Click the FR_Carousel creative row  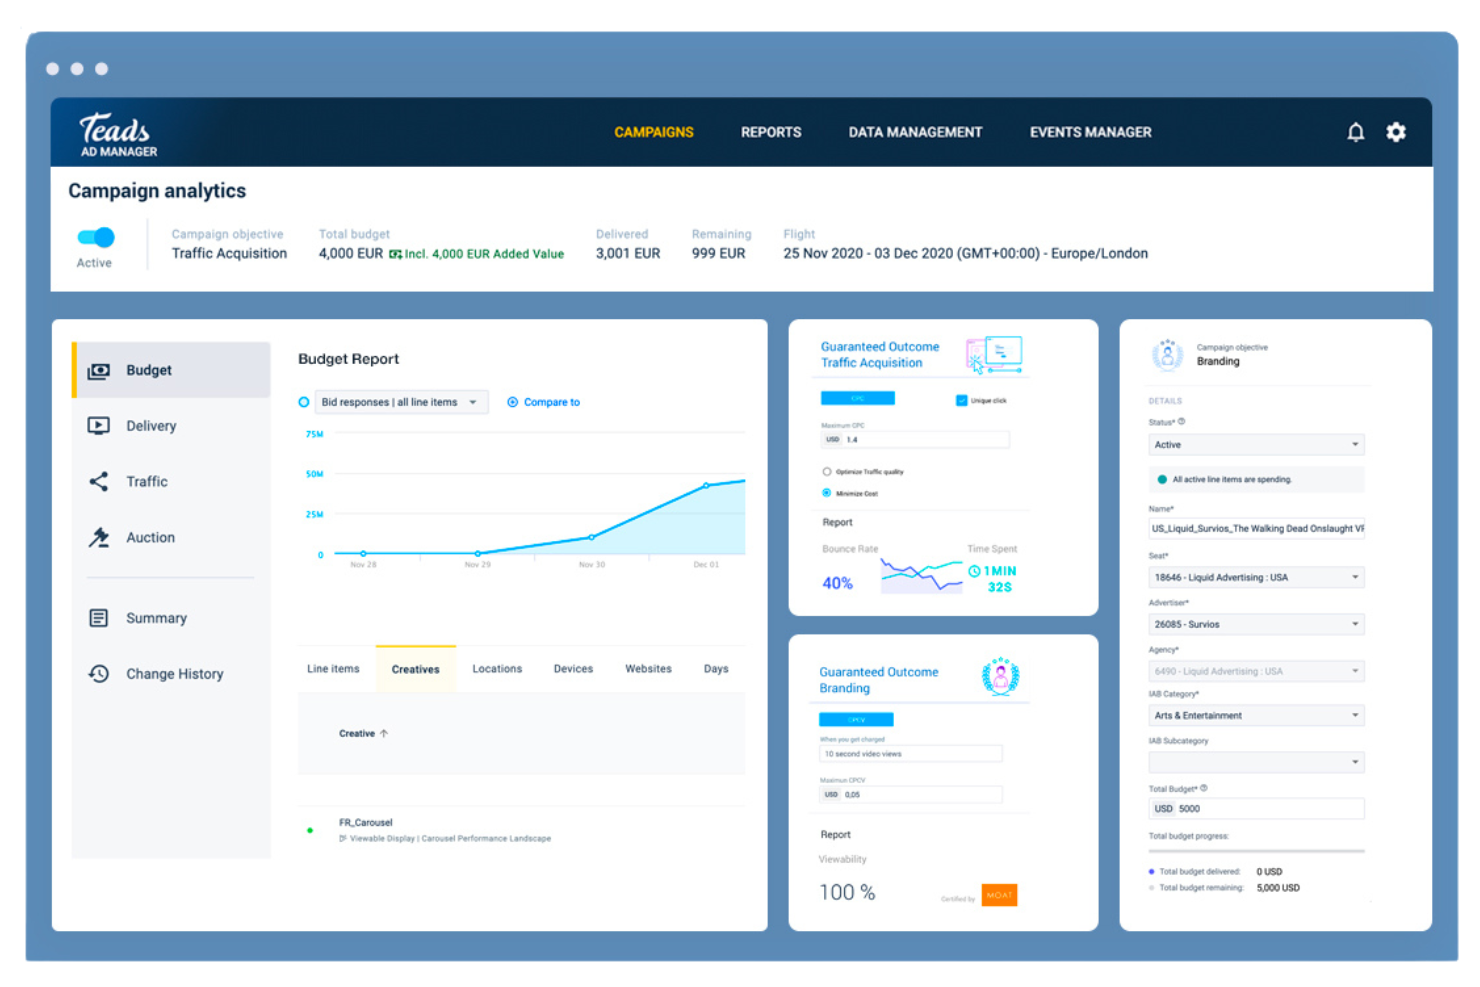click(x=522, y=831)
